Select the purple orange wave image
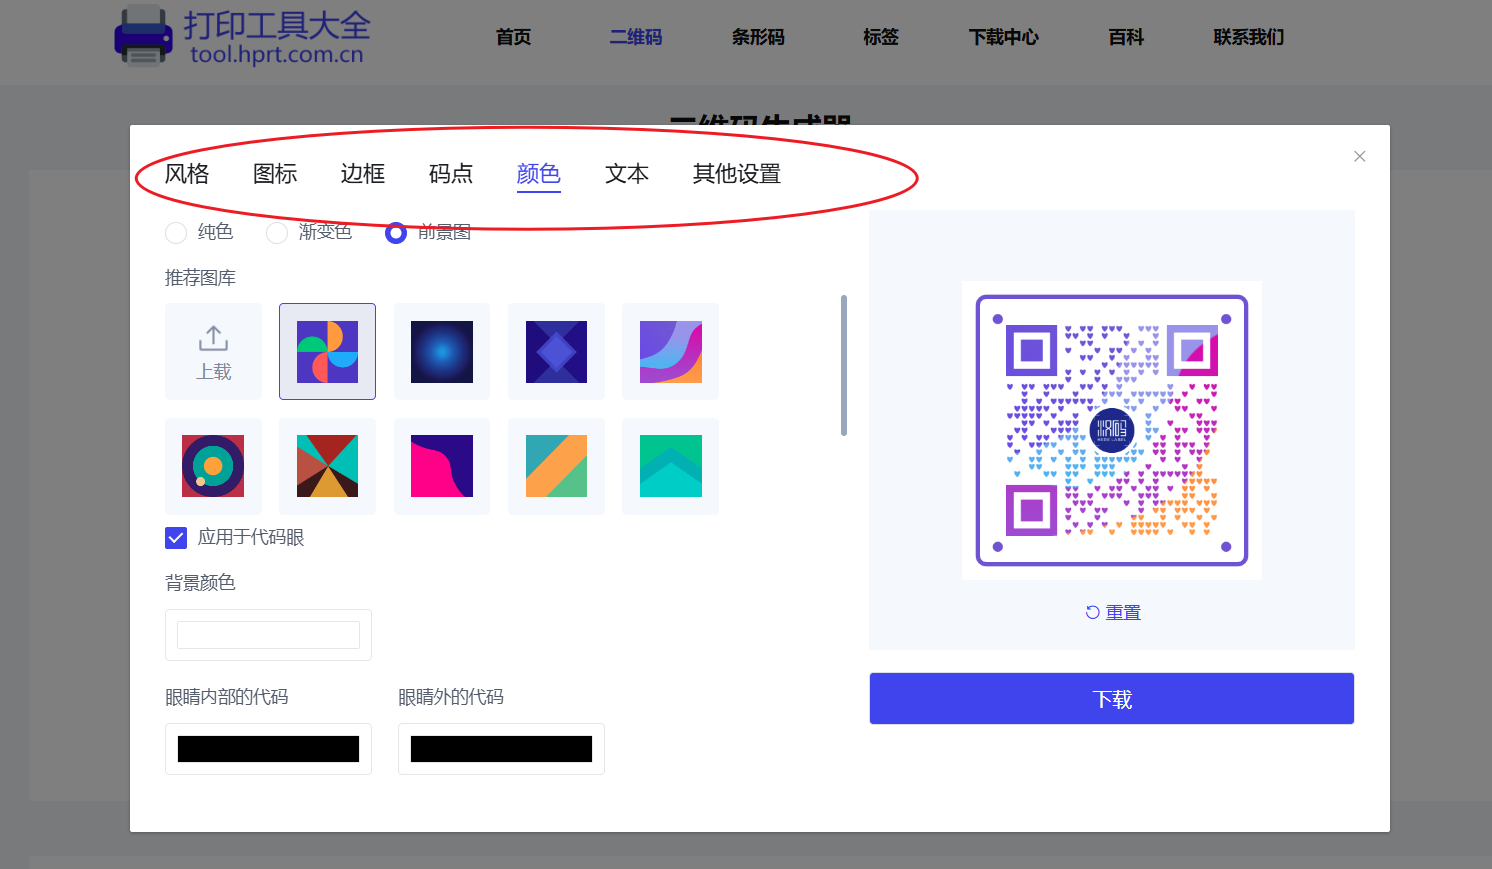Screen dimensions: 1492x869 point(671,351)
